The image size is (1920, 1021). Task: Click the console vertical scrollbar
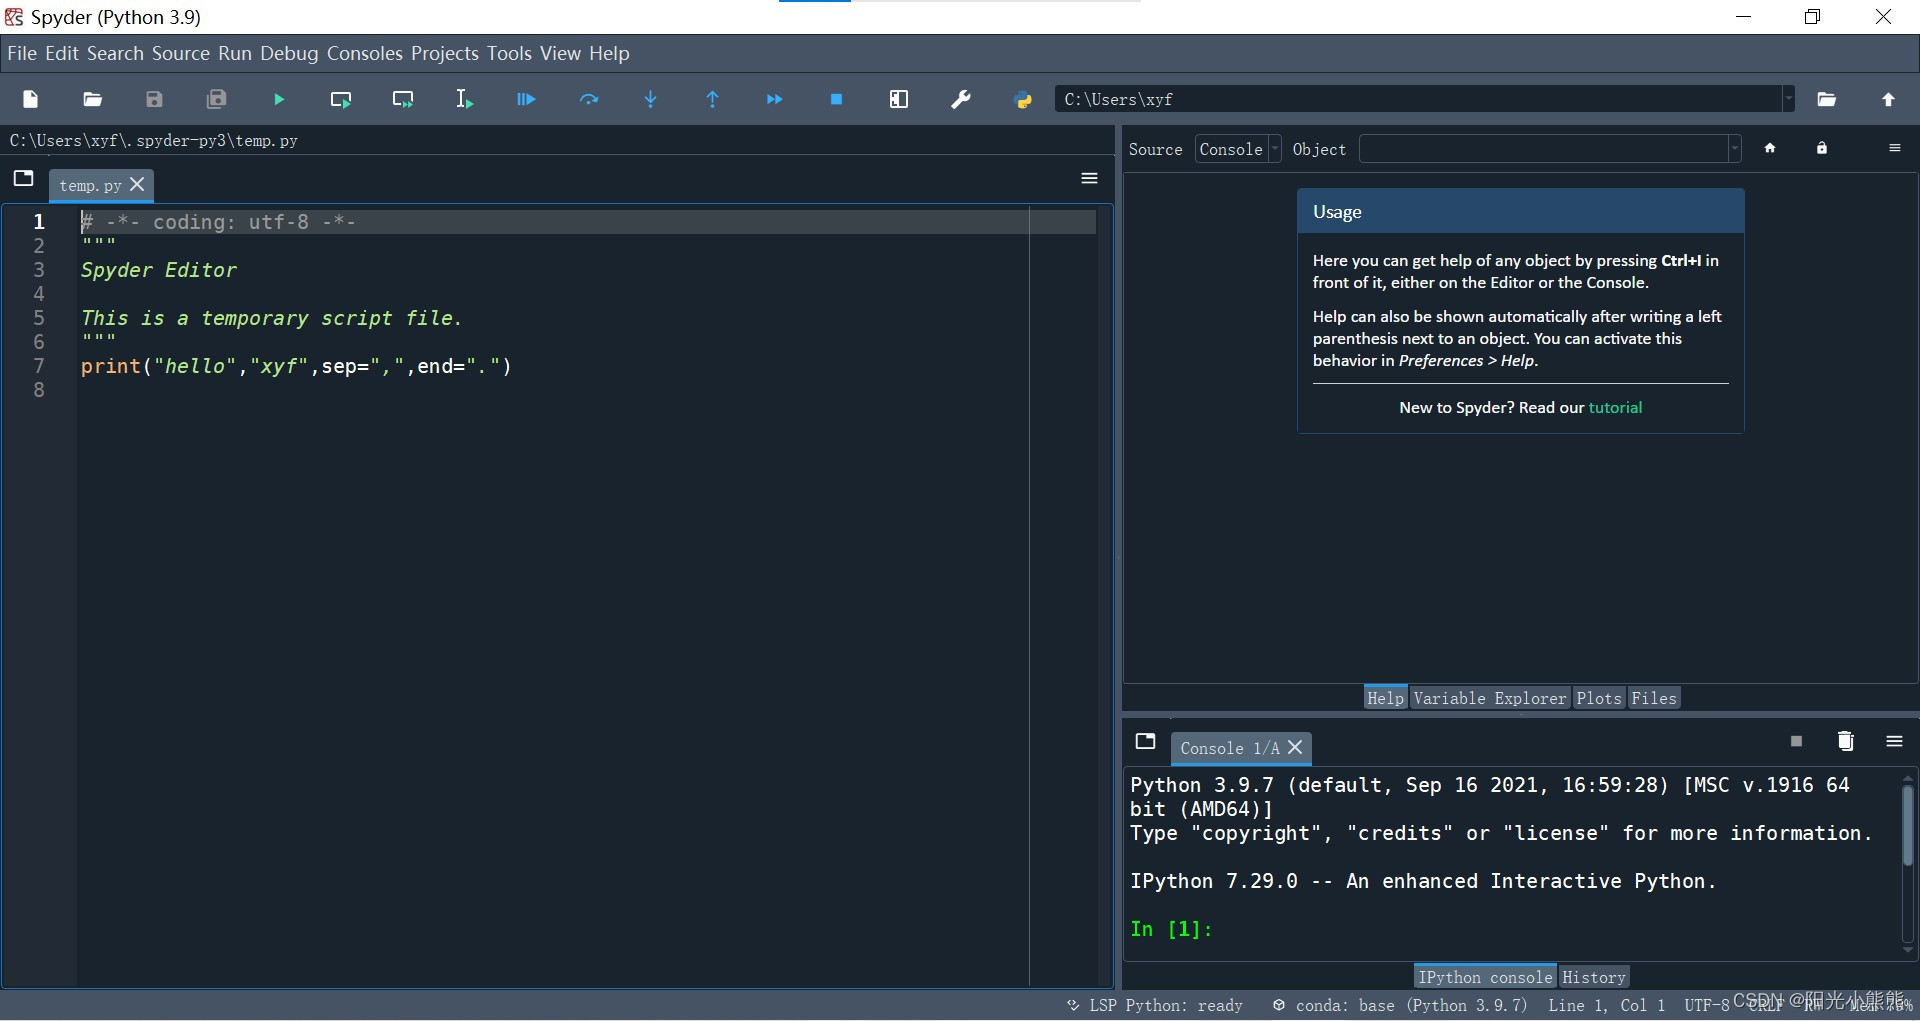[x=1907, y=825]
